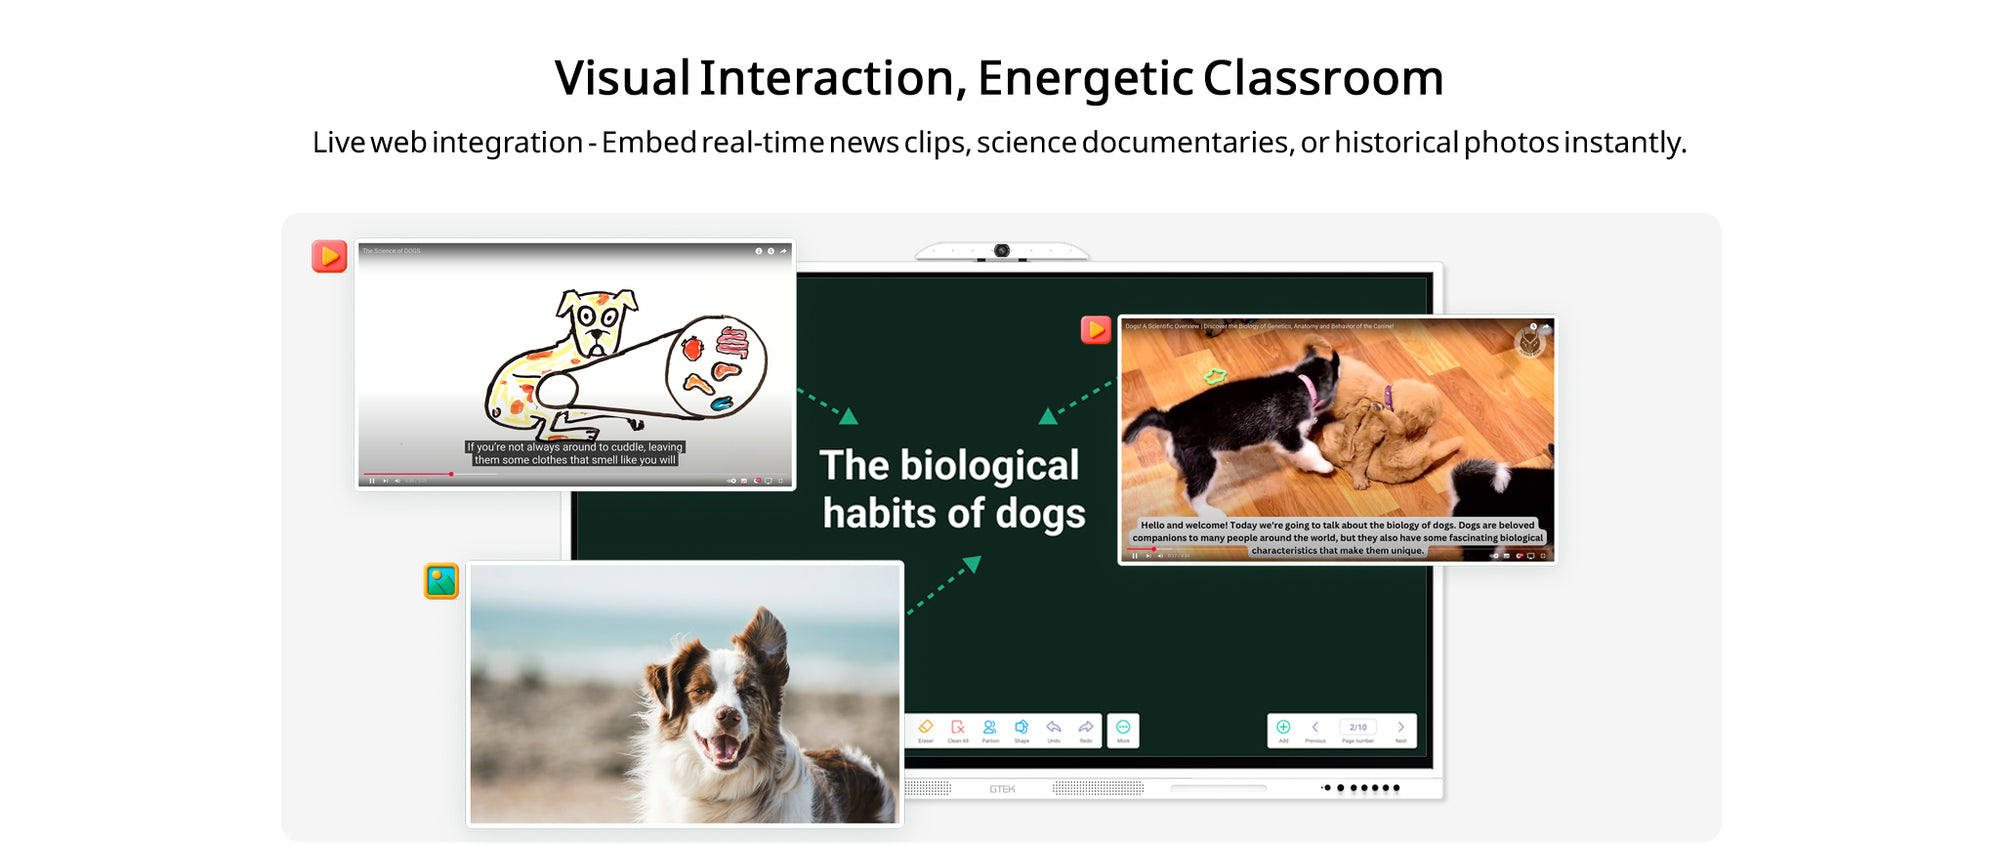Pause the puppies Scientific Overview video
This screenshot has width=2000, height=844.
click(x=1135, y=556)
